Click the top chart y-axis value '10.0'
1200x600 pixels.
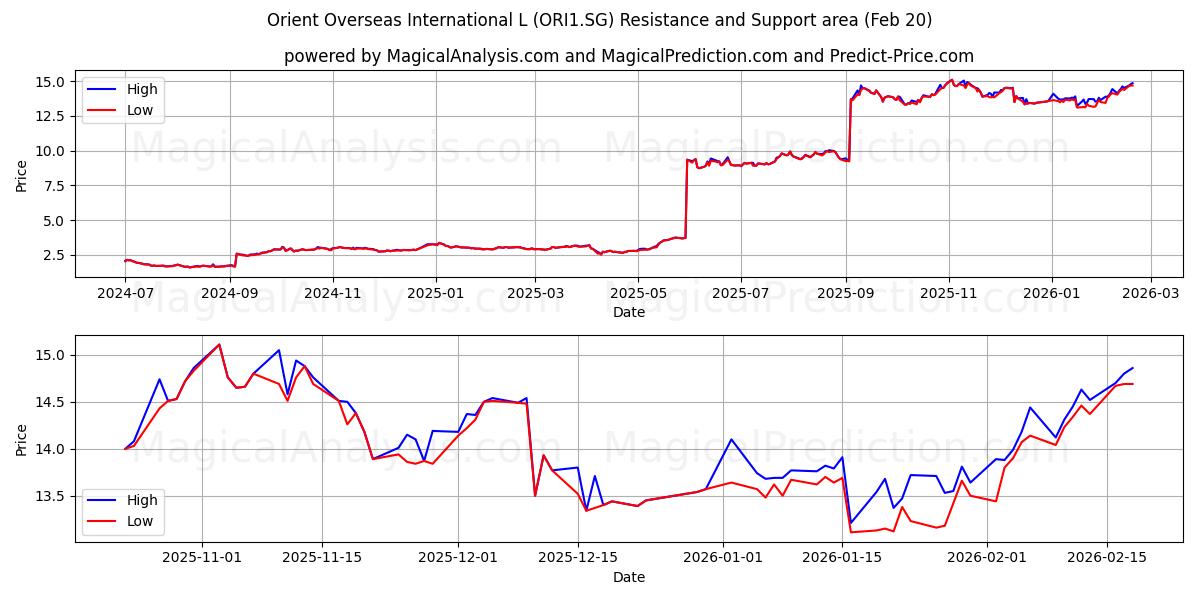[52, 151]
